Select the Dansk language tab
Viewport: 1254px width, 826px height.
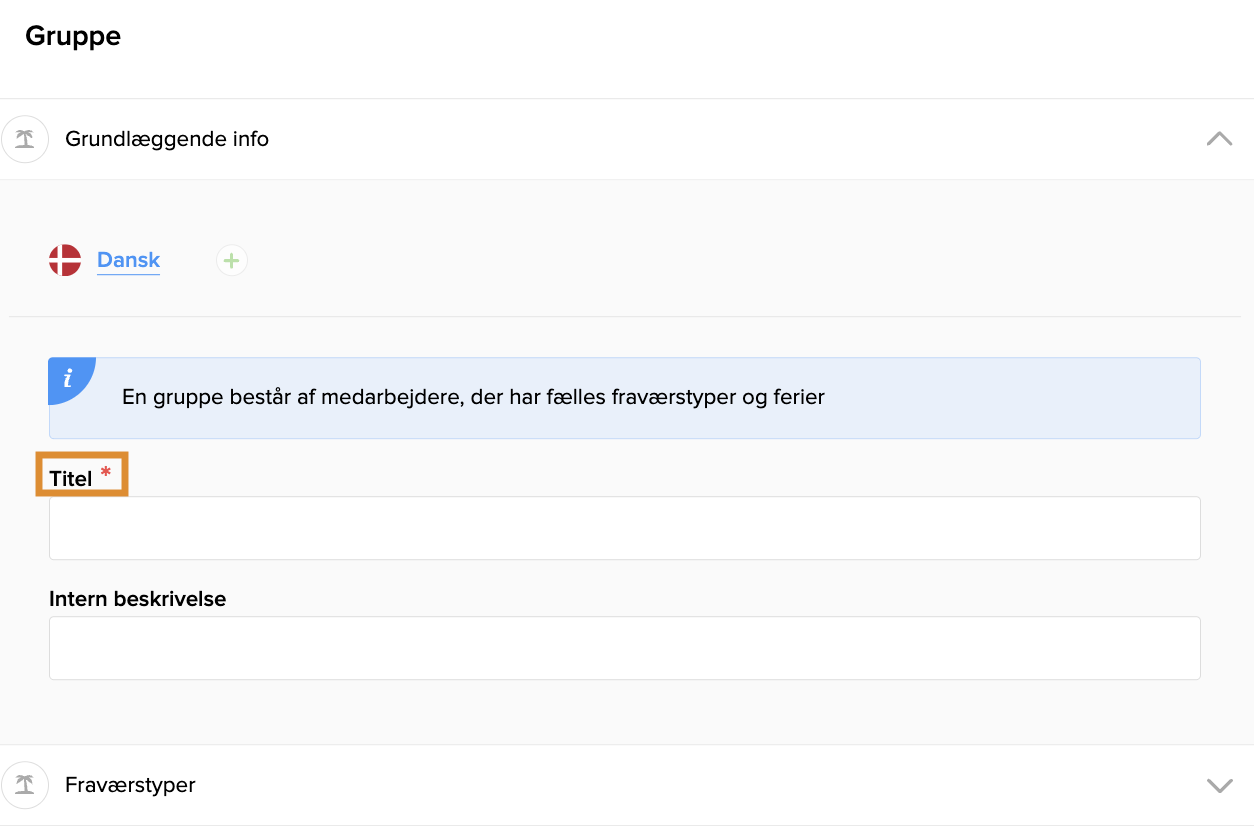[x=128, y=260]
